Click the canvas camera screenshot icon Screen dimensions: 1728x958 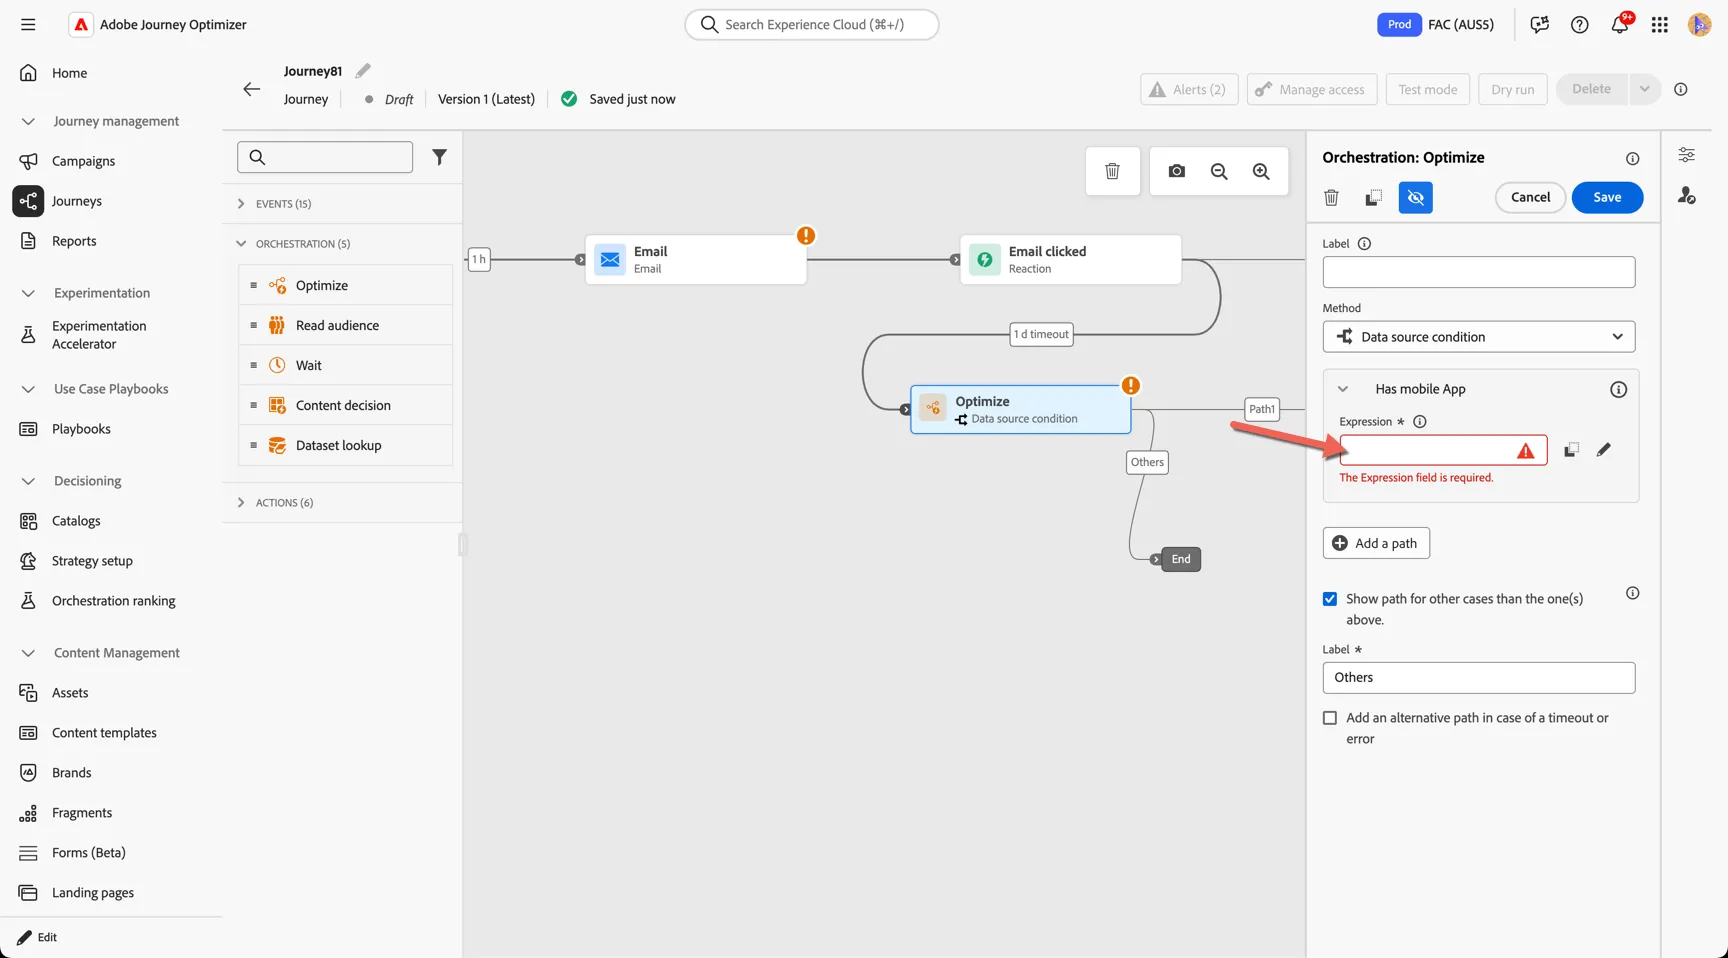(x=1176, y=171)
